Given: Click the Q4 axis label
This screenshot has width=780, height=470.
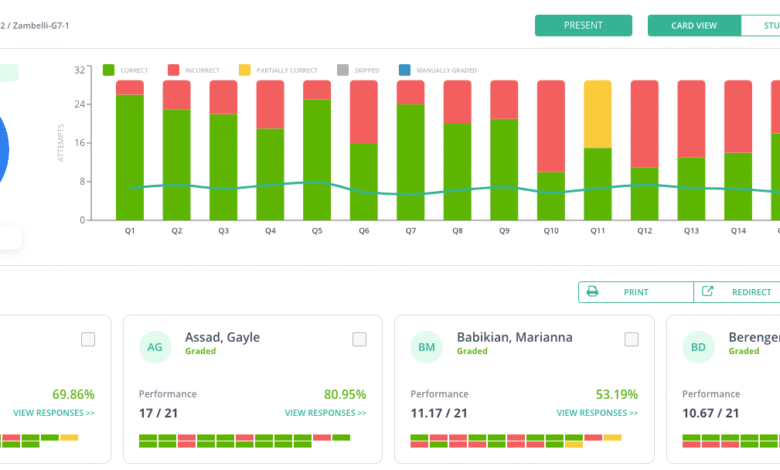Looking at the screenshot, I should 270,231.
